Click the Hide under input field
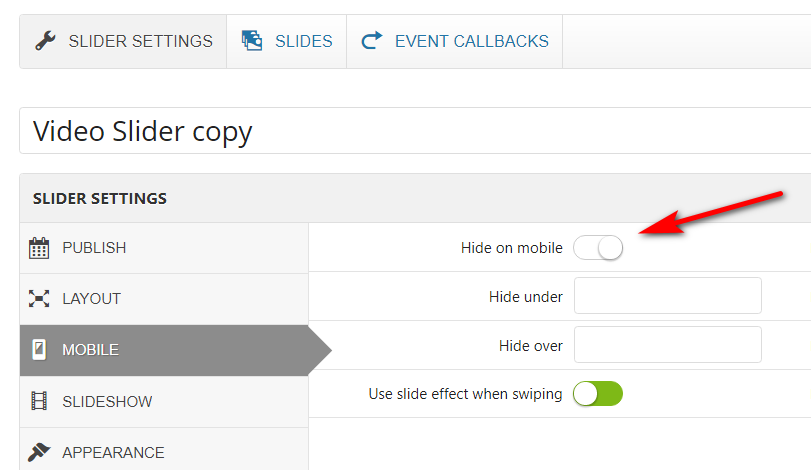The image size is (811, 470). (x=668, y=296)
